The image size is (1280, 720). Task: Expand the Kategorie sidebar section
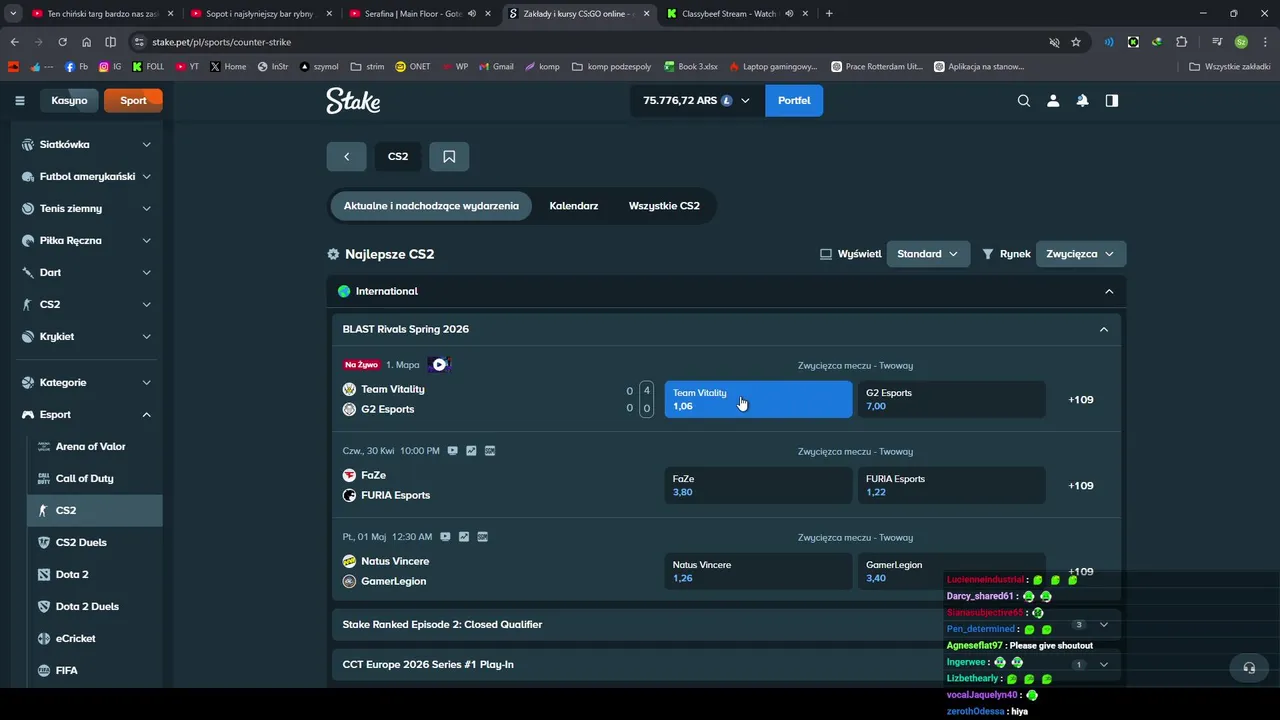pyautogui.click(x=146, y=382)
